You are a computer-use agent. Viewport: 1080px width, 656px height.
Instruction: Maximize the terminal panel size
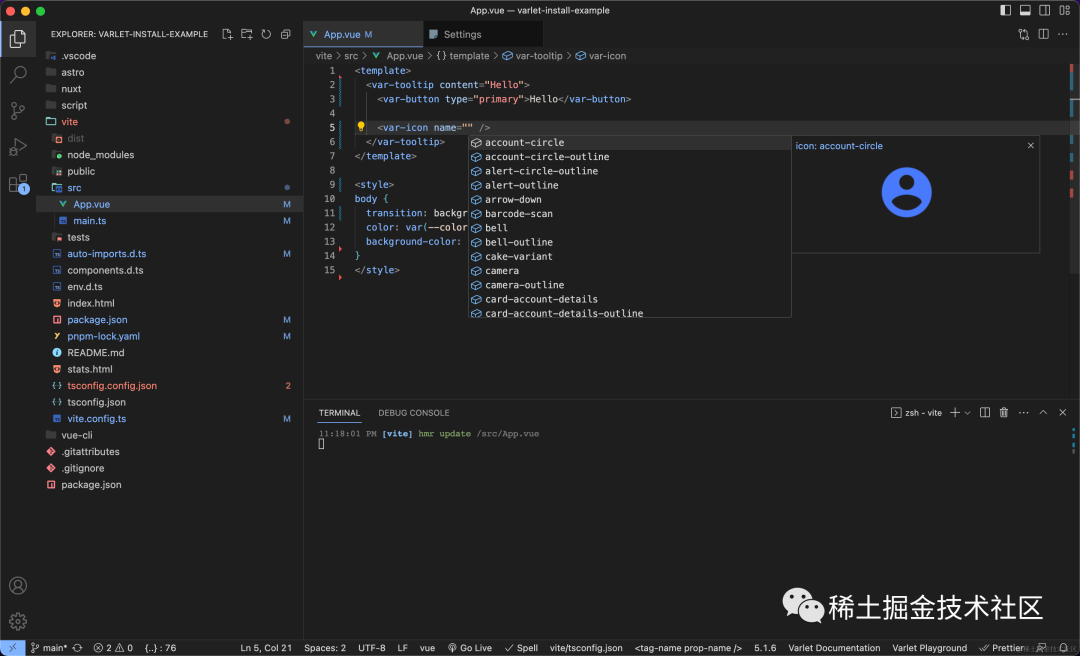coord(1043,413)
